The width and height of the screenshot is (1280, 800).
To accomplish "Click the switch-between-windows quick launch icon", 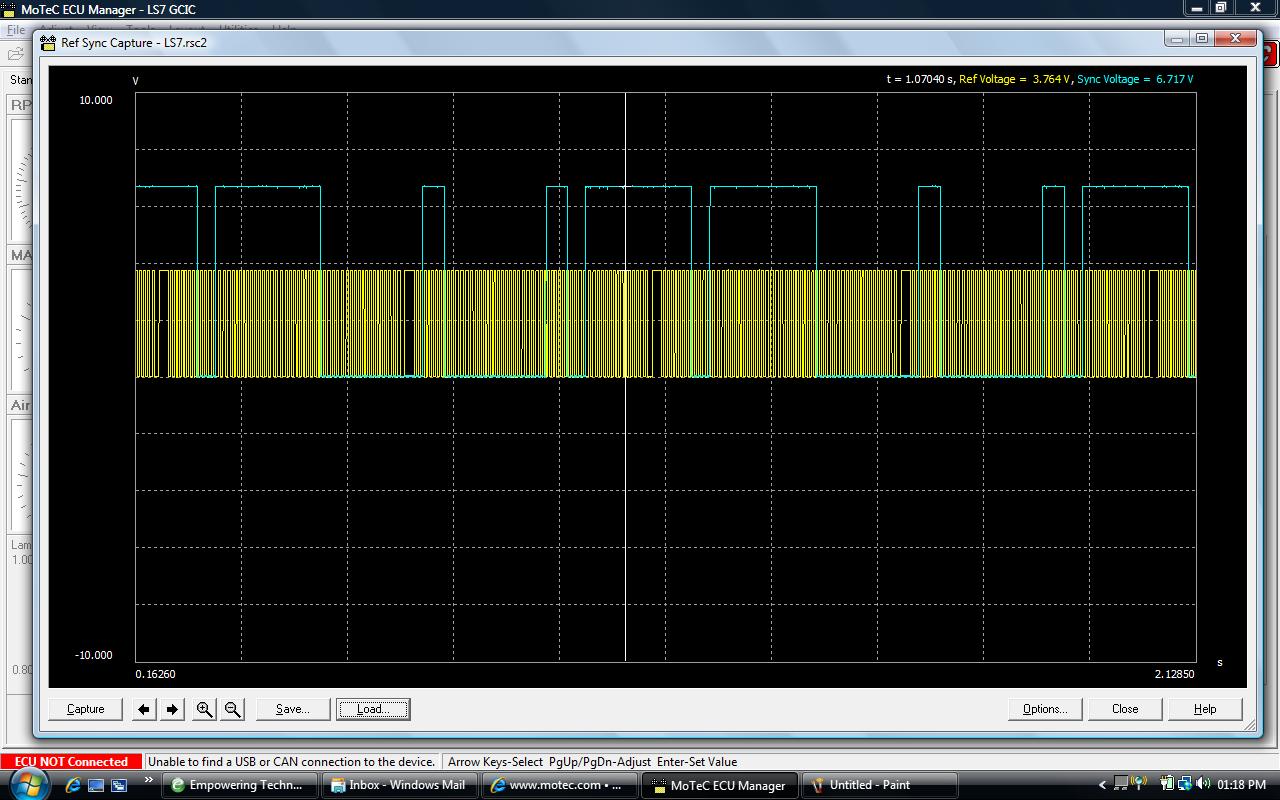I will click(x=119, y=786).
